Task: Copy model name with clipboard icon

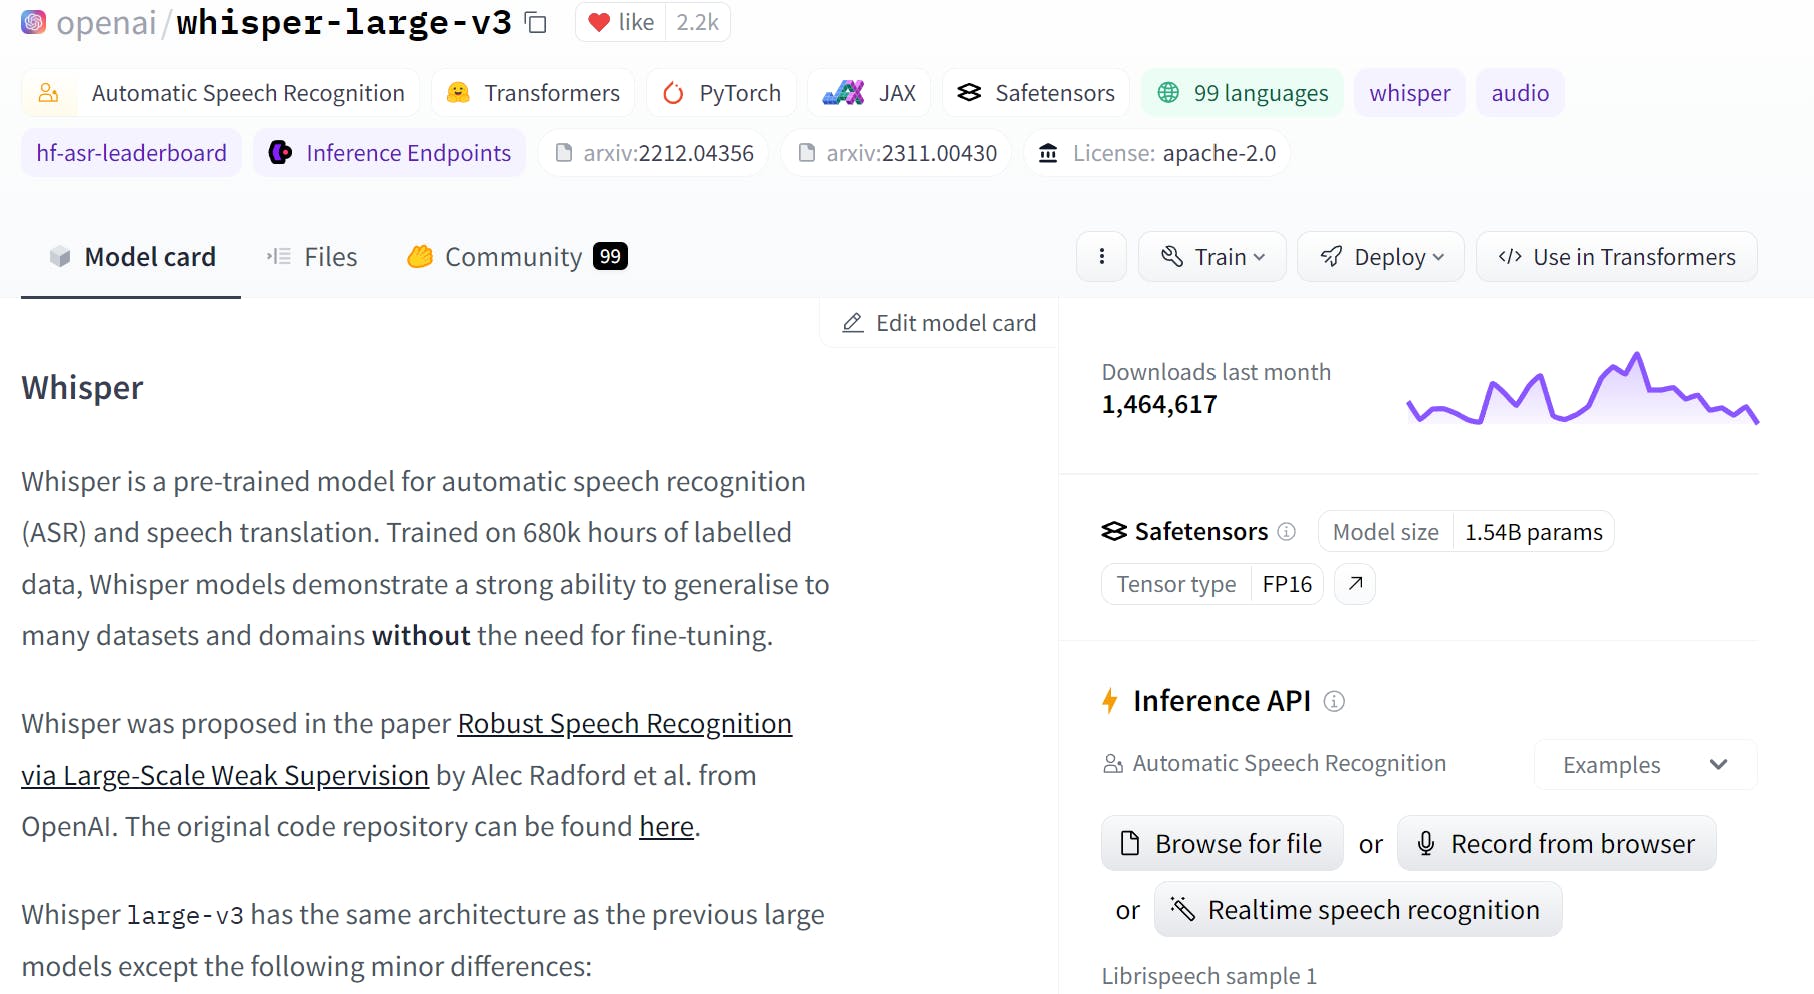Action: point(537,23)
